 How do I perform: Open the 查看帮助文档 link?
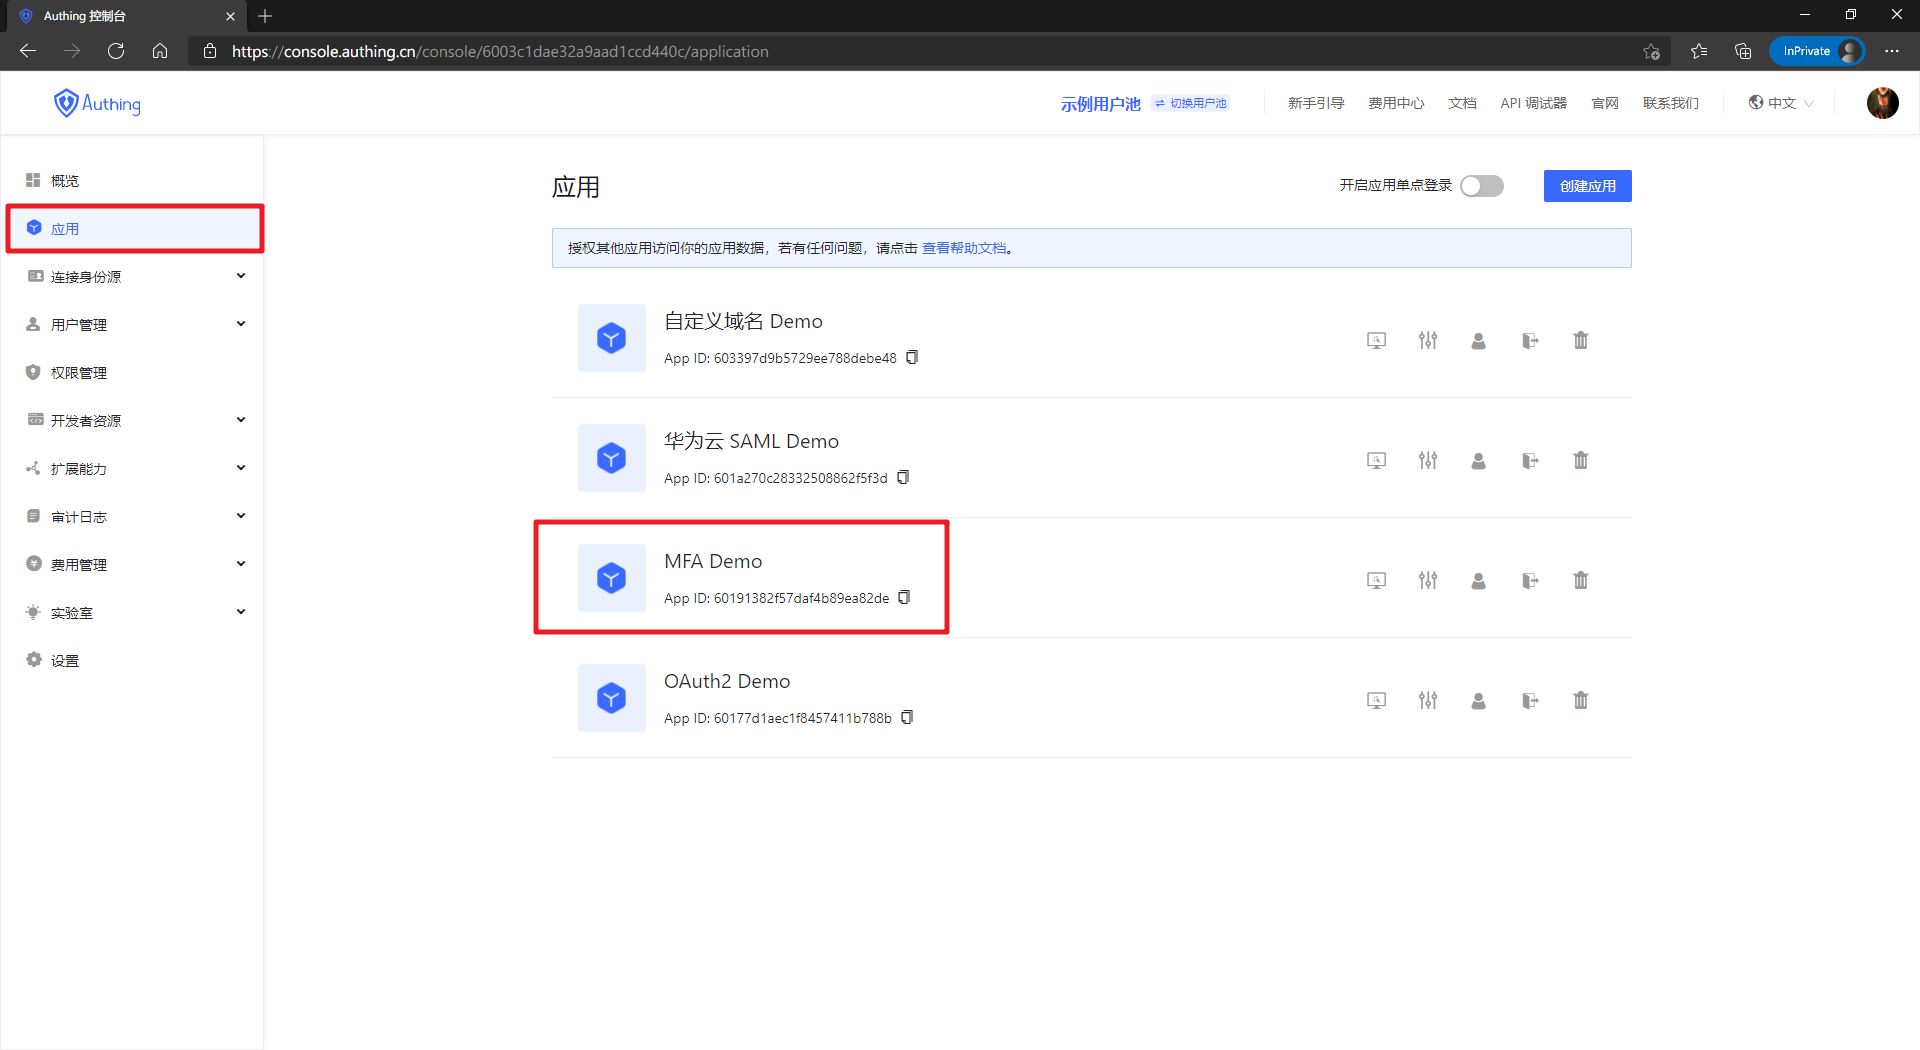click(x=964, y=248)
